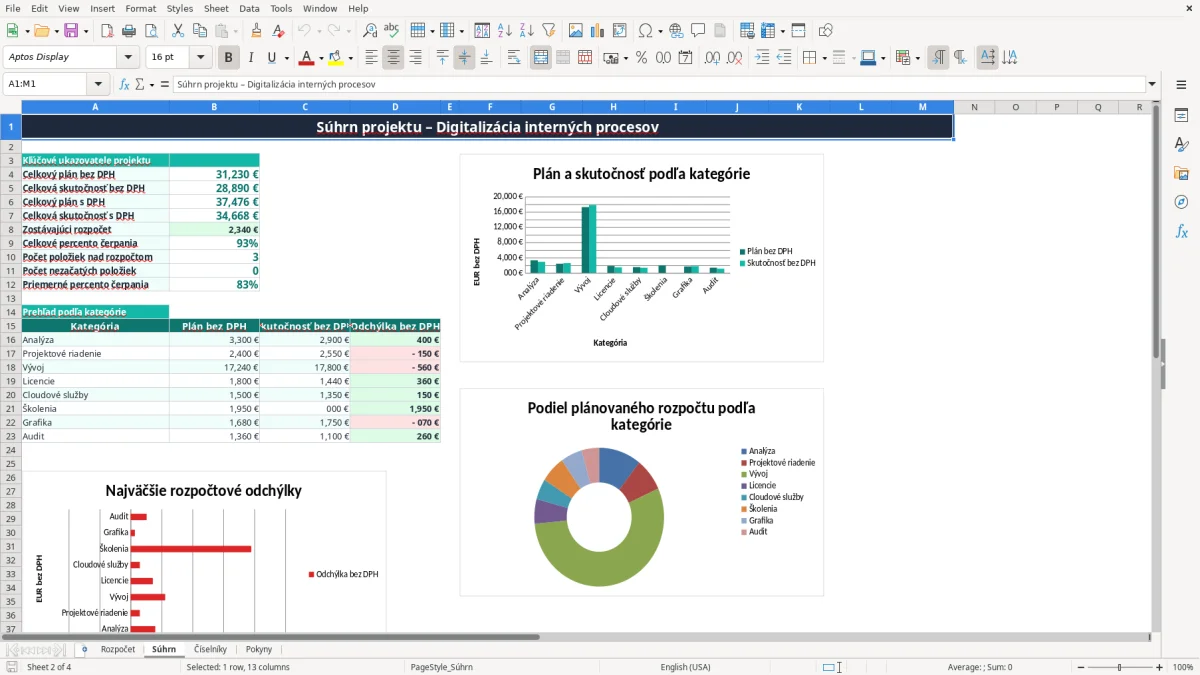Toggle Merge and Center Cells
This screenshot has height=675, width=1200.
[541, 57]
